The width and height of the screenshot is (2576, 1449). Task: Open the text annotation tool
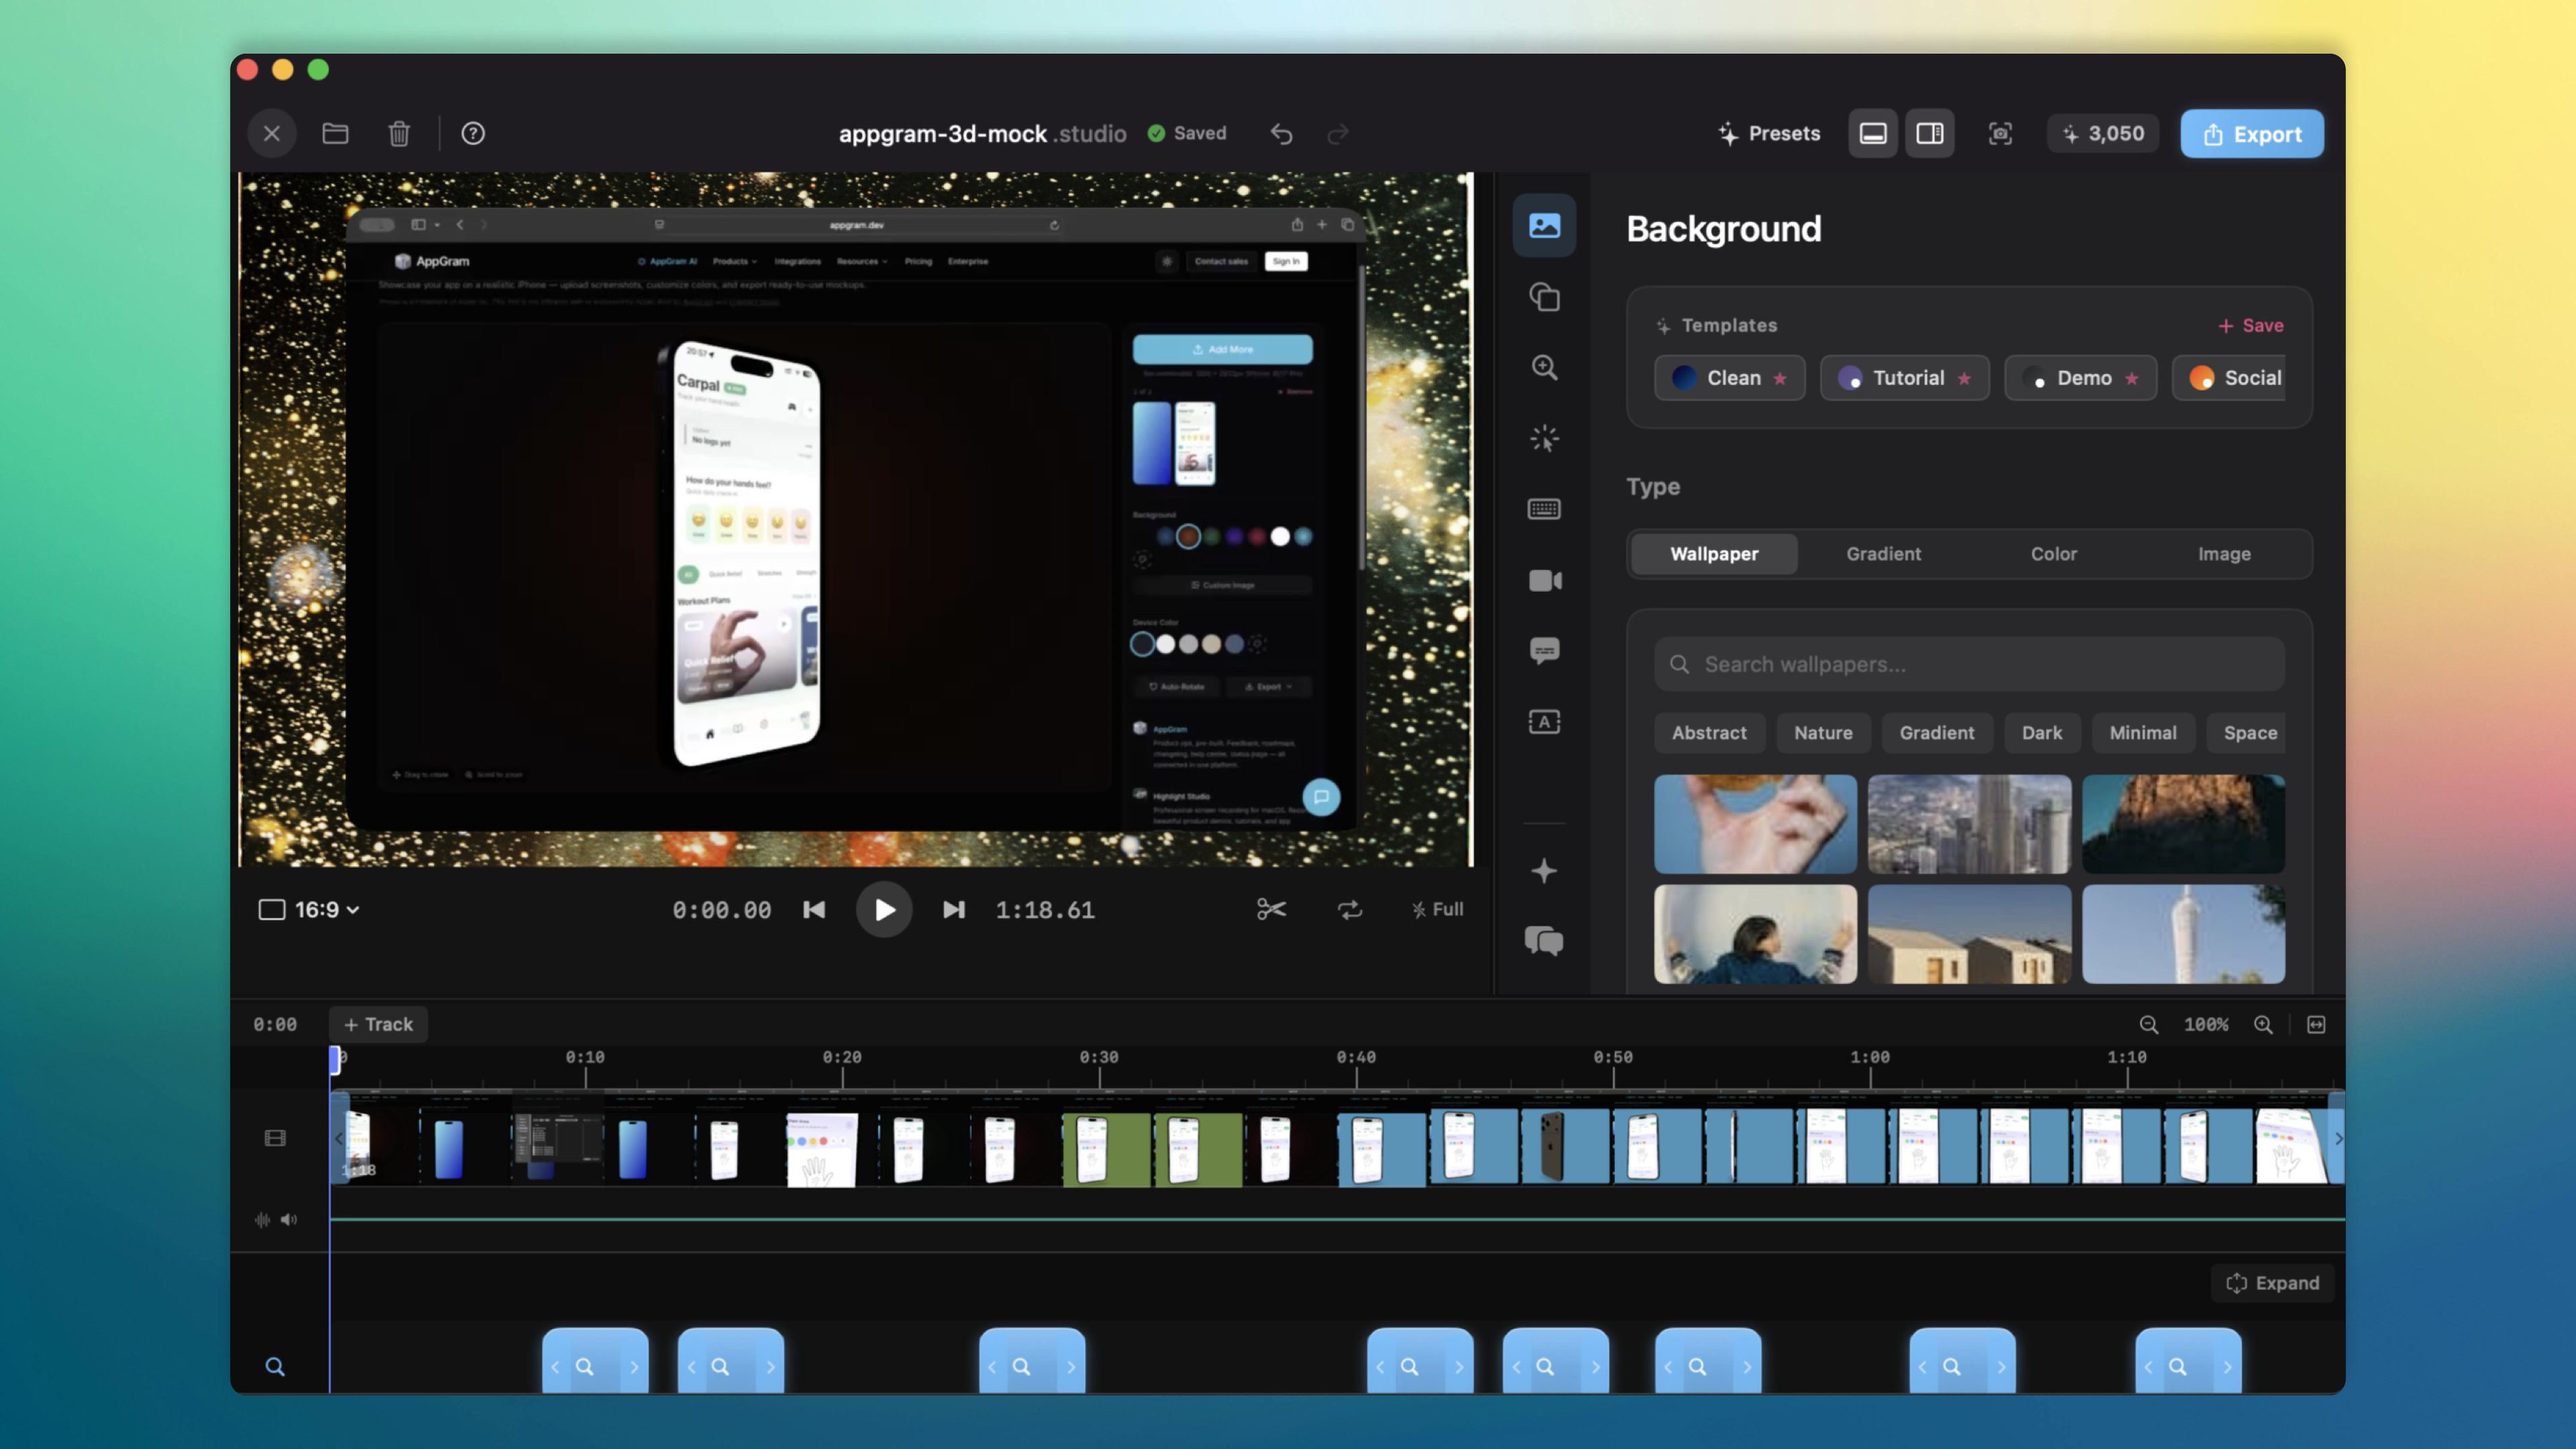click(x=1544, y=721)
